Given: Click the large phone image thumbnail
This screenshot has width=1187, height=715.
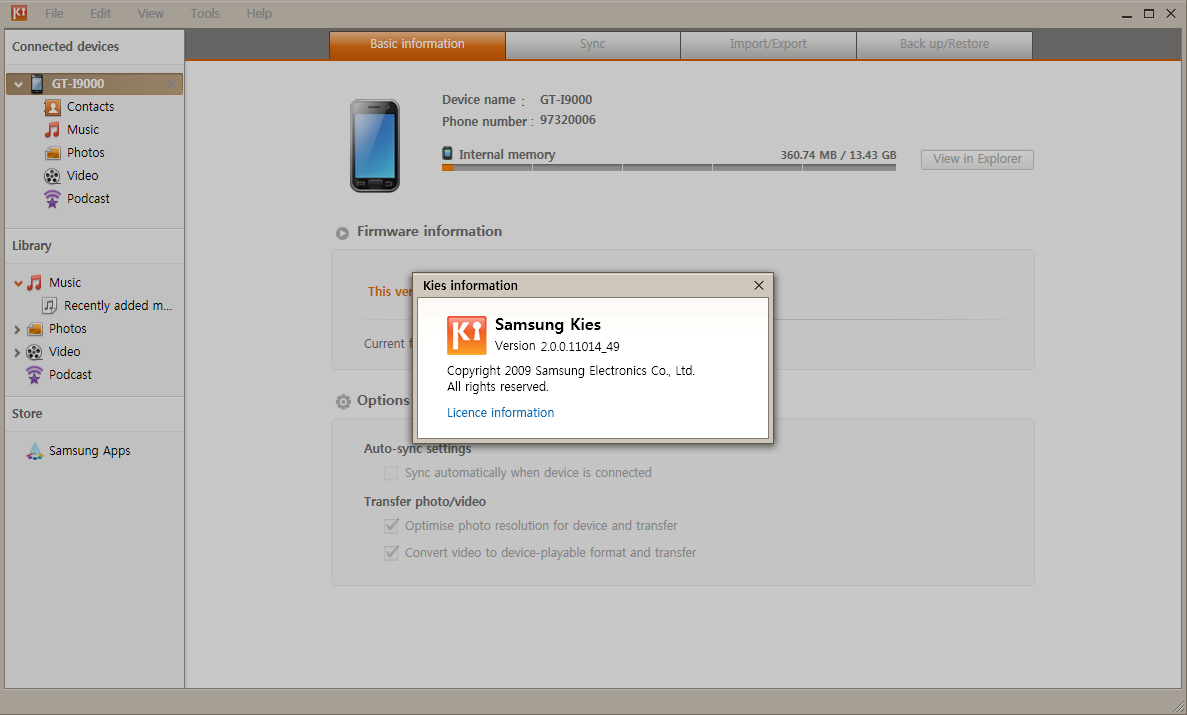Looking at the screenshot, I should click(375, 145).
